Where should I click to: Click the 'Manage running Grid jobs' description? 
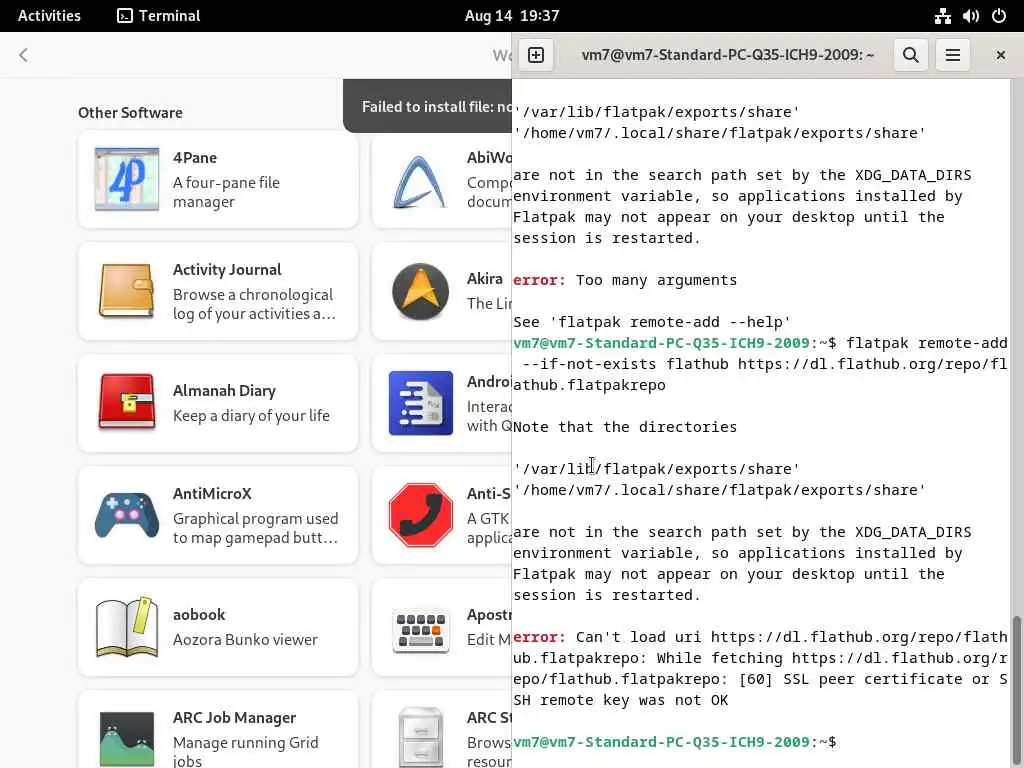click(x=246, y=752)
